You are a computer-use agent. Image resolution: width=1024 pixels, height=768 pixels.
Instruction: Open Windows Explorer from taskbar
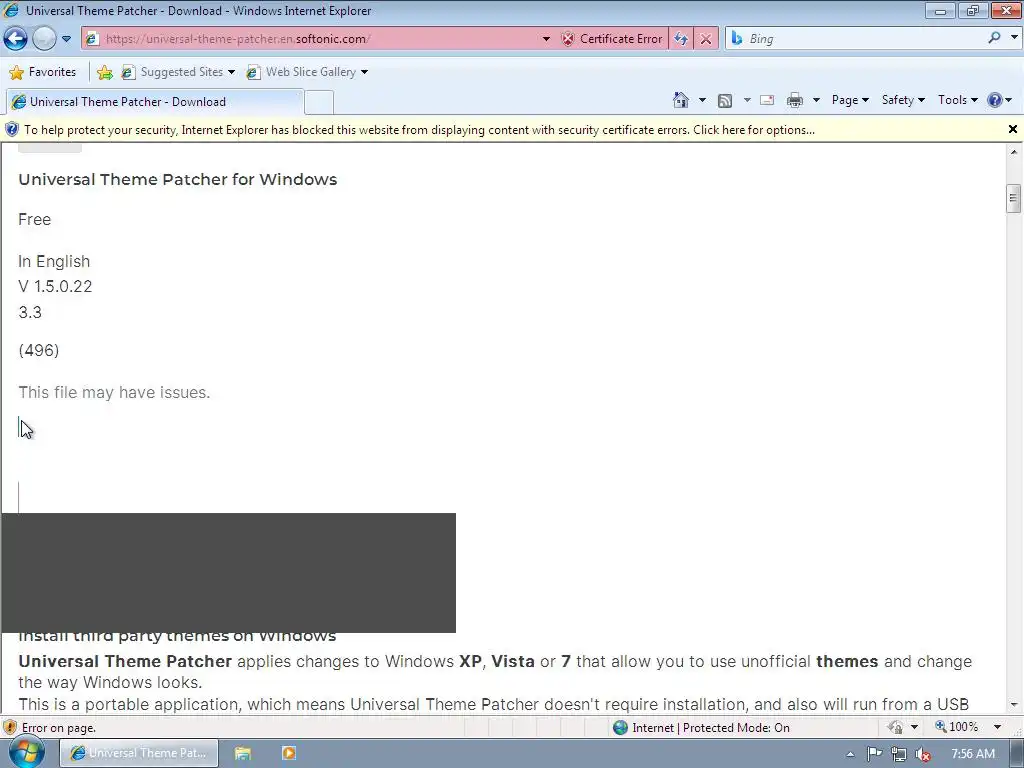pyautogui.click(x=242, y=754)
